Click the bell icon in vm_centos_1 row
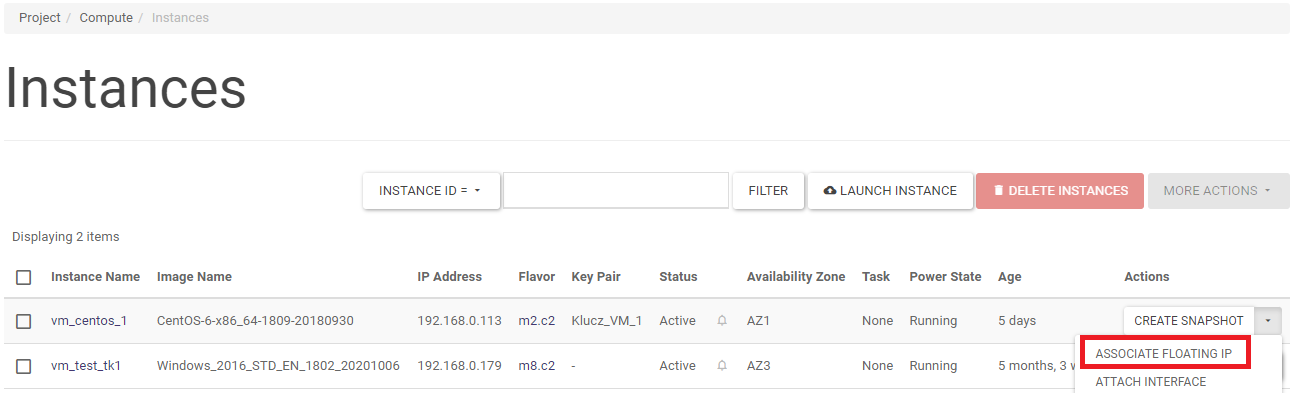Image resolution: width=1303 pixels, height=393 pixels. click(722, 321)
